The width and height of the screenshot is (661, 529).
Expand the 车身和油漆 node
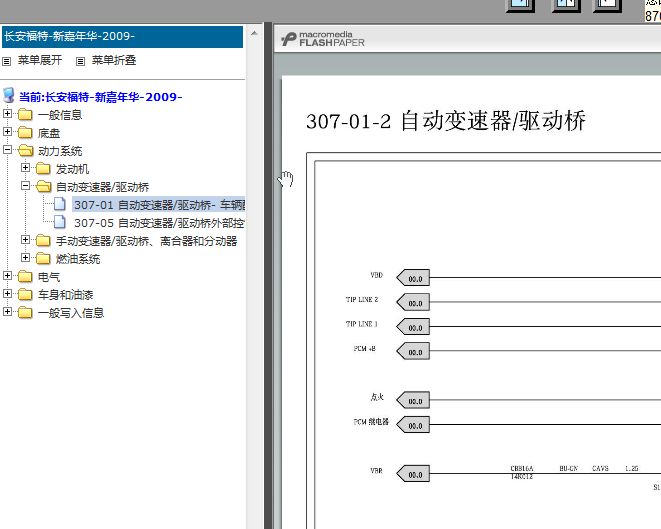click(7, 294)
